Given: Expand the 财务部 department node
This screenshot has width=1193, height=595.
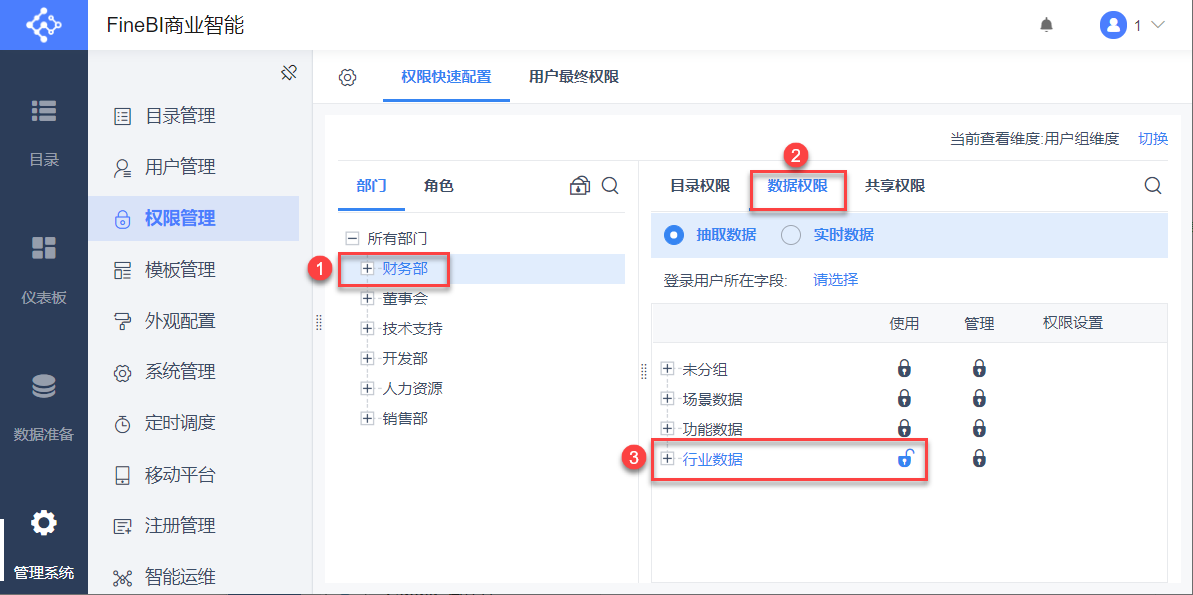Looking at the screenshot, I should tap(367, 268).
